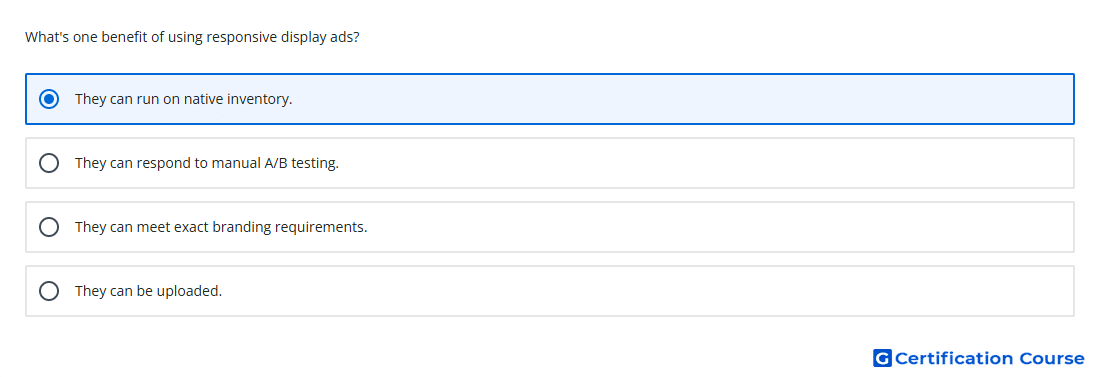Click "A/B" in the second answer option
This screenshot has width=1100, height=377.
pos(276,163)
